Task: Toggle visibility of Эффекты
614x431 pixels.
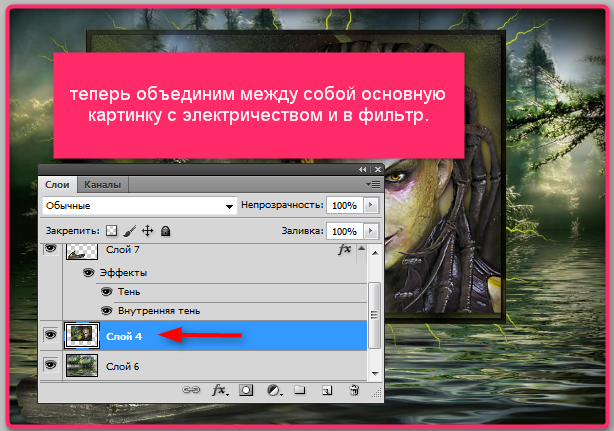Action: pos(88,272)
